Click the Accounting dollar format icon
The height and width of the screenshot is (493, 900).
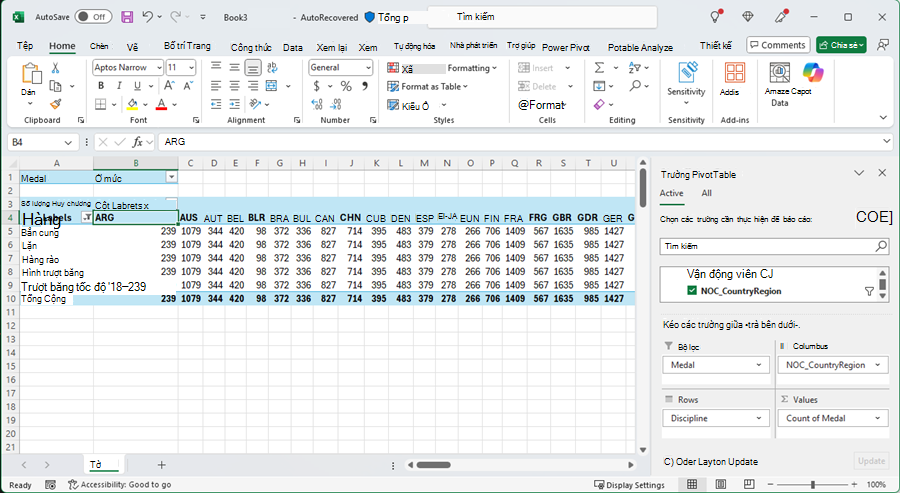[316, 86]
